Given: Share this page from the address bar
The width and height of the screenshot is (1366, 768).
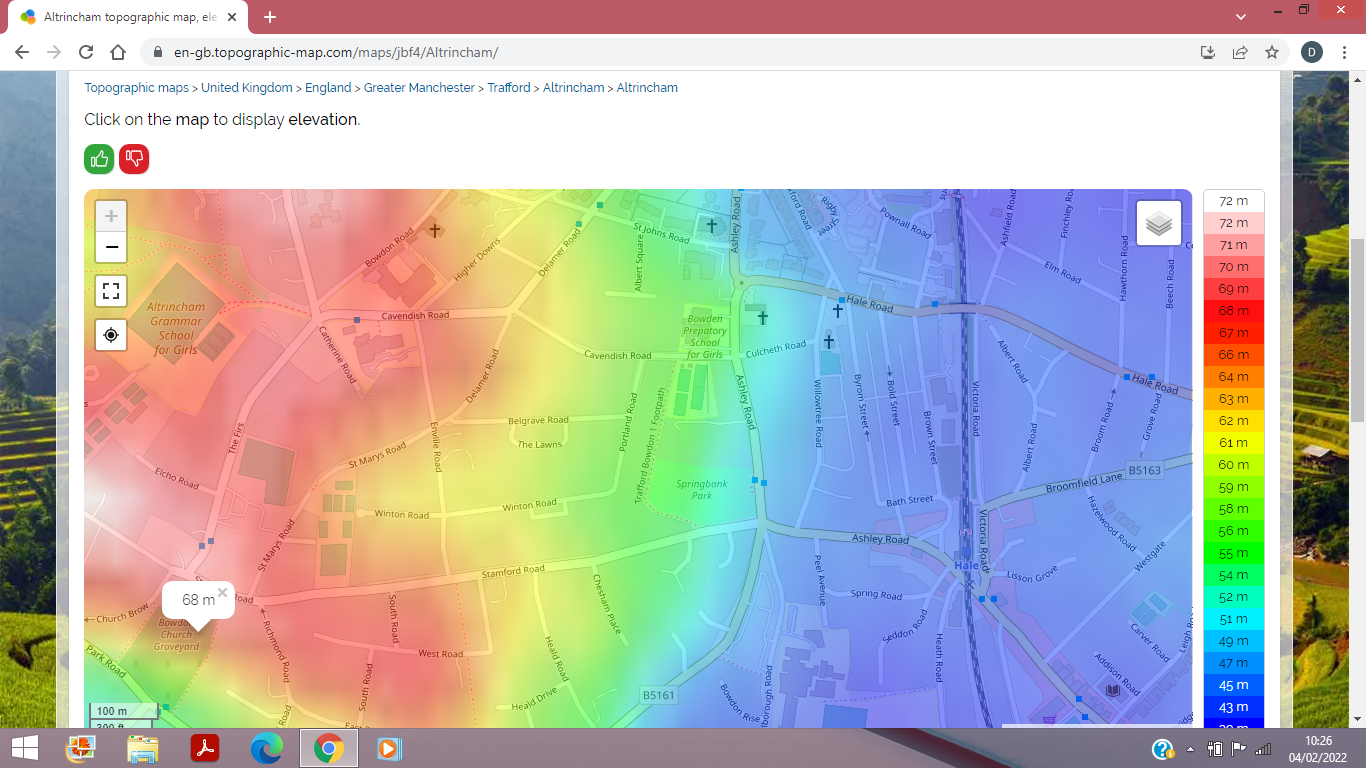Looking at the screenshot, I should click(1240, 52).
